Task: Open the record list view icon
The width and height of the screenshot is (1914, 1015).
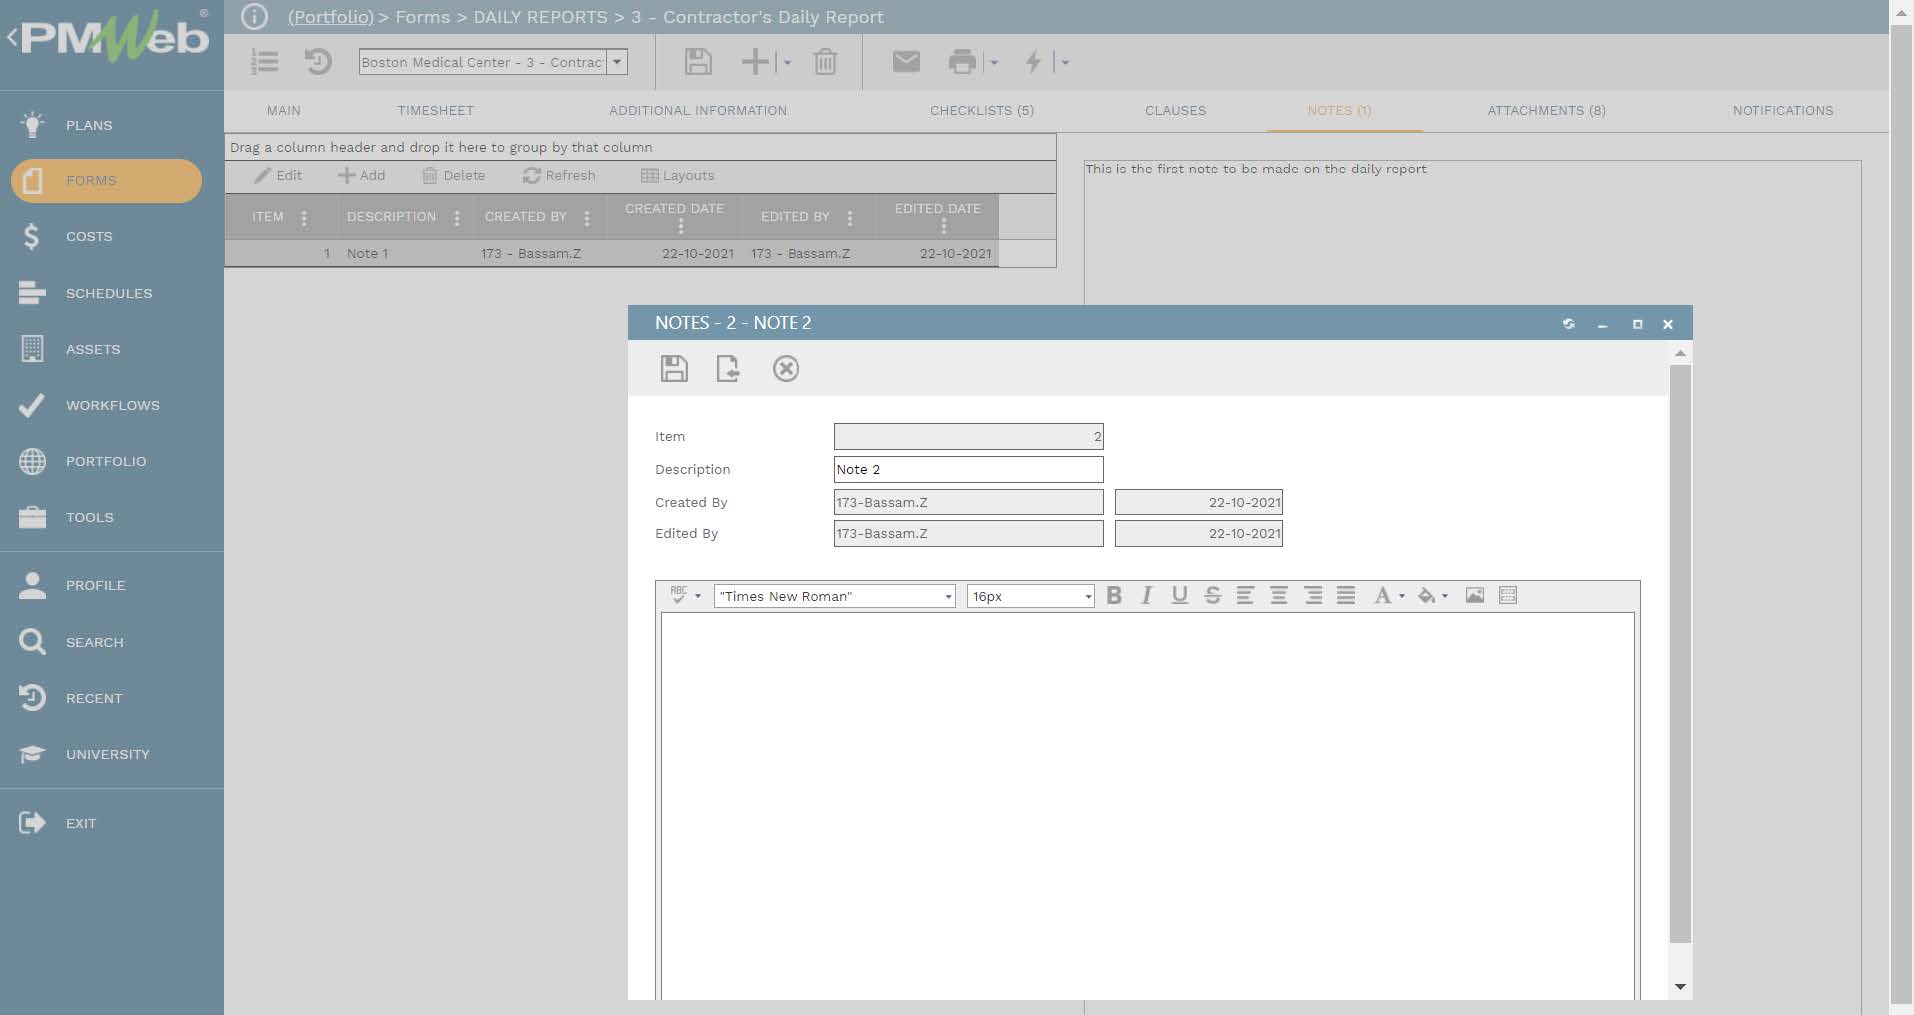Action: click(264, 62)
